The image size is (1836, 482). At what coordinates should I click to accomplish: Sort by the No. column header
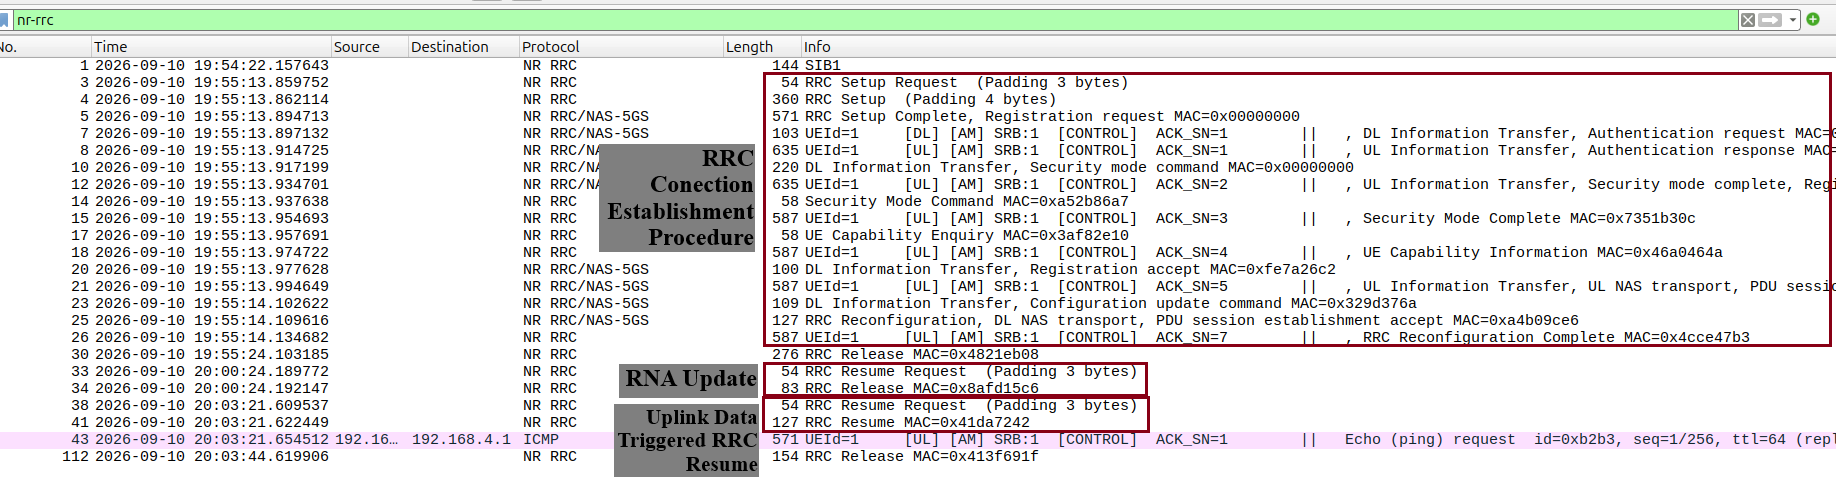(x=45, y=47)
